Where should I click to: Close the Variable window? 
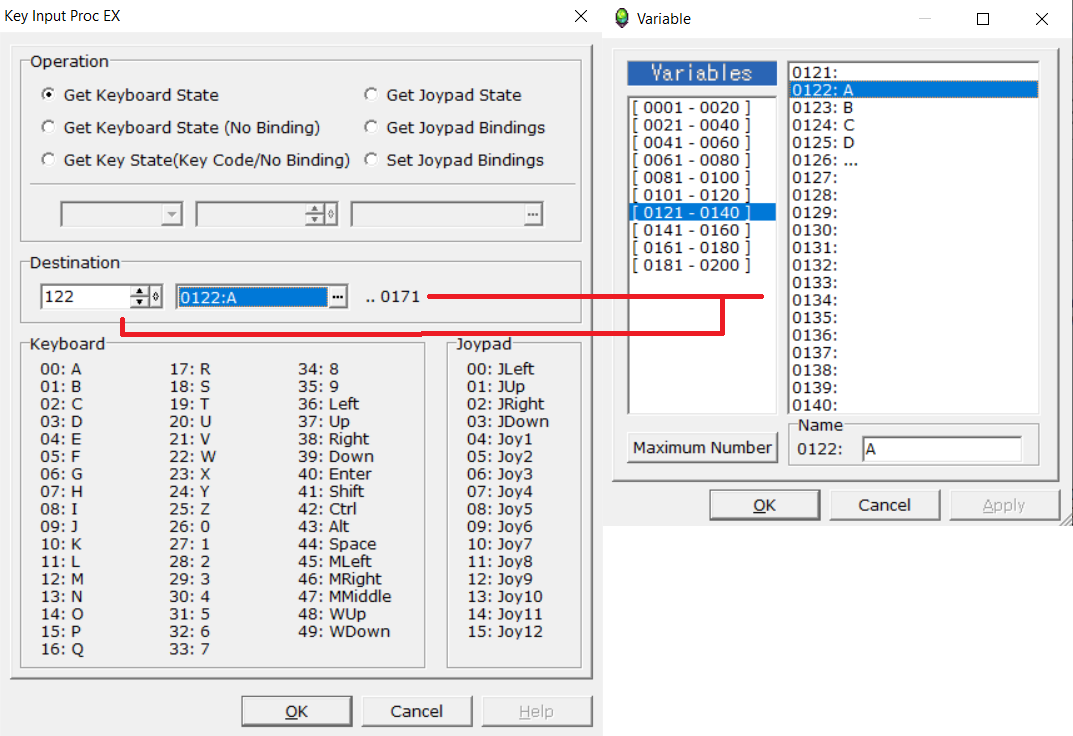click(1042, 18)
